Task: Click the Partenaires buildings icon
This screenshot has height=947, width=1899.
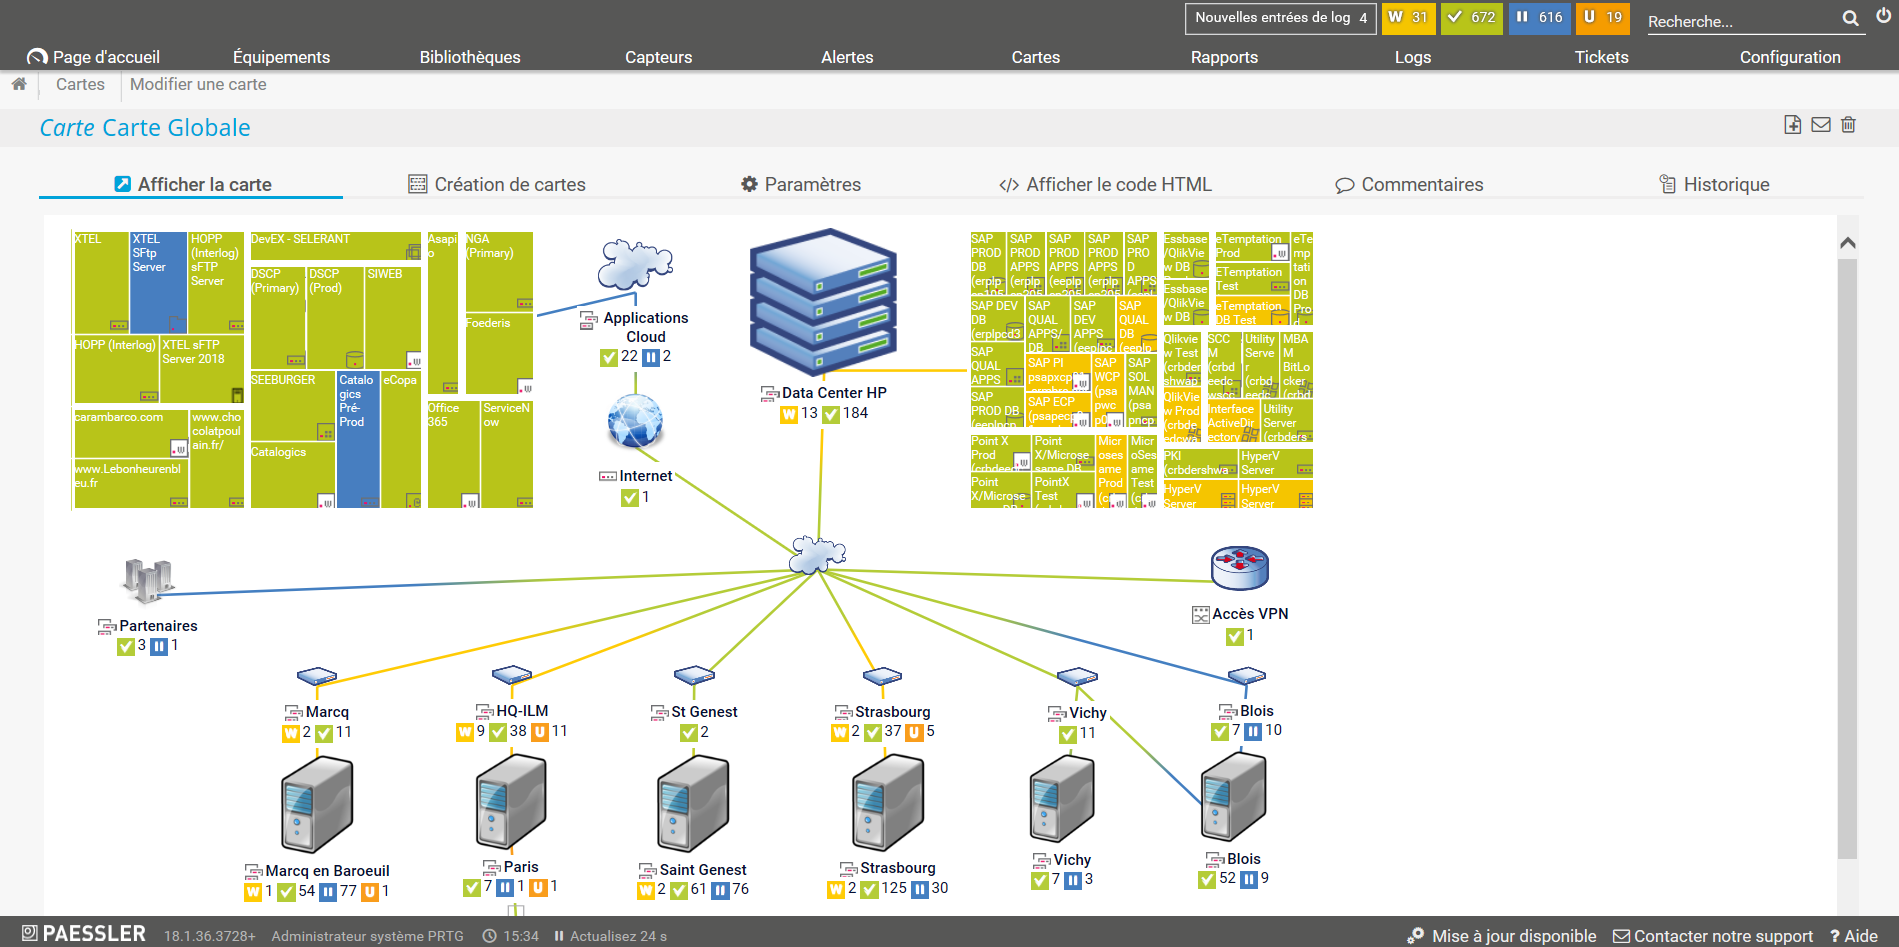Action: (148, 581)
